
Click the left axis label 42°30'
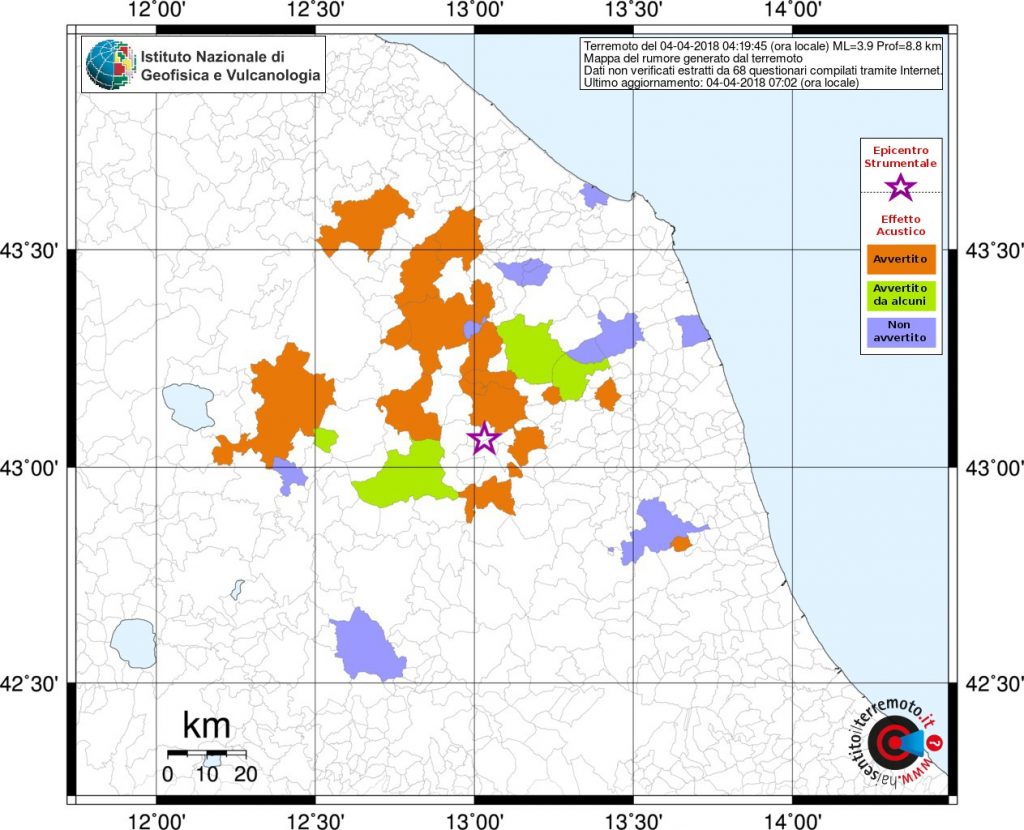coord(30,684)
